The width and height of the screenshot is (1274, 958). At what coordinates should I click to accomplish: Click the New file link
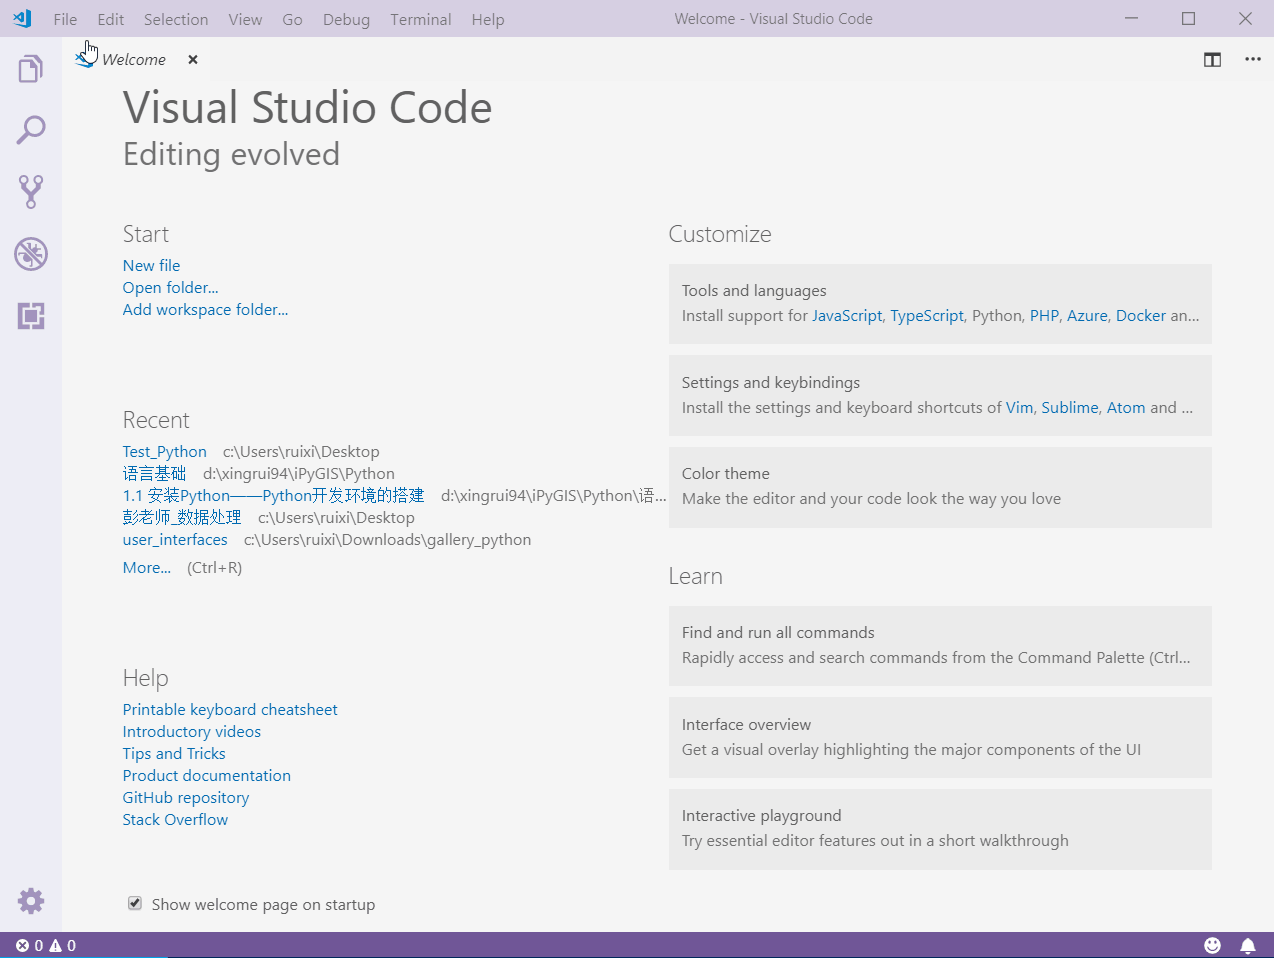(152, 265)
